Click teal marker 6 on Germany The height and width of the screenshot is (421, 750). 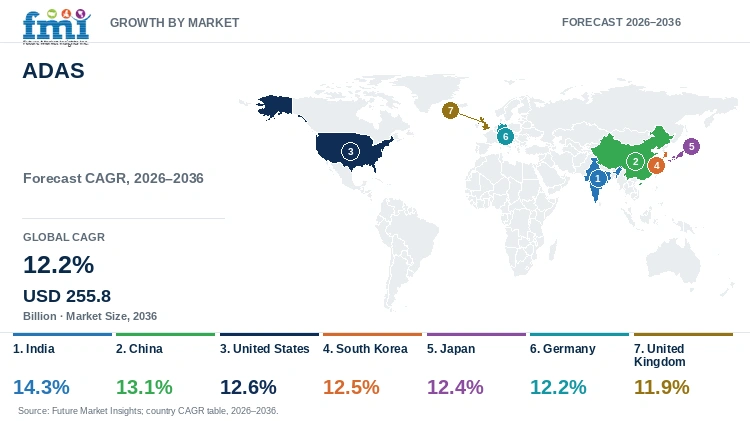(505, 136)
